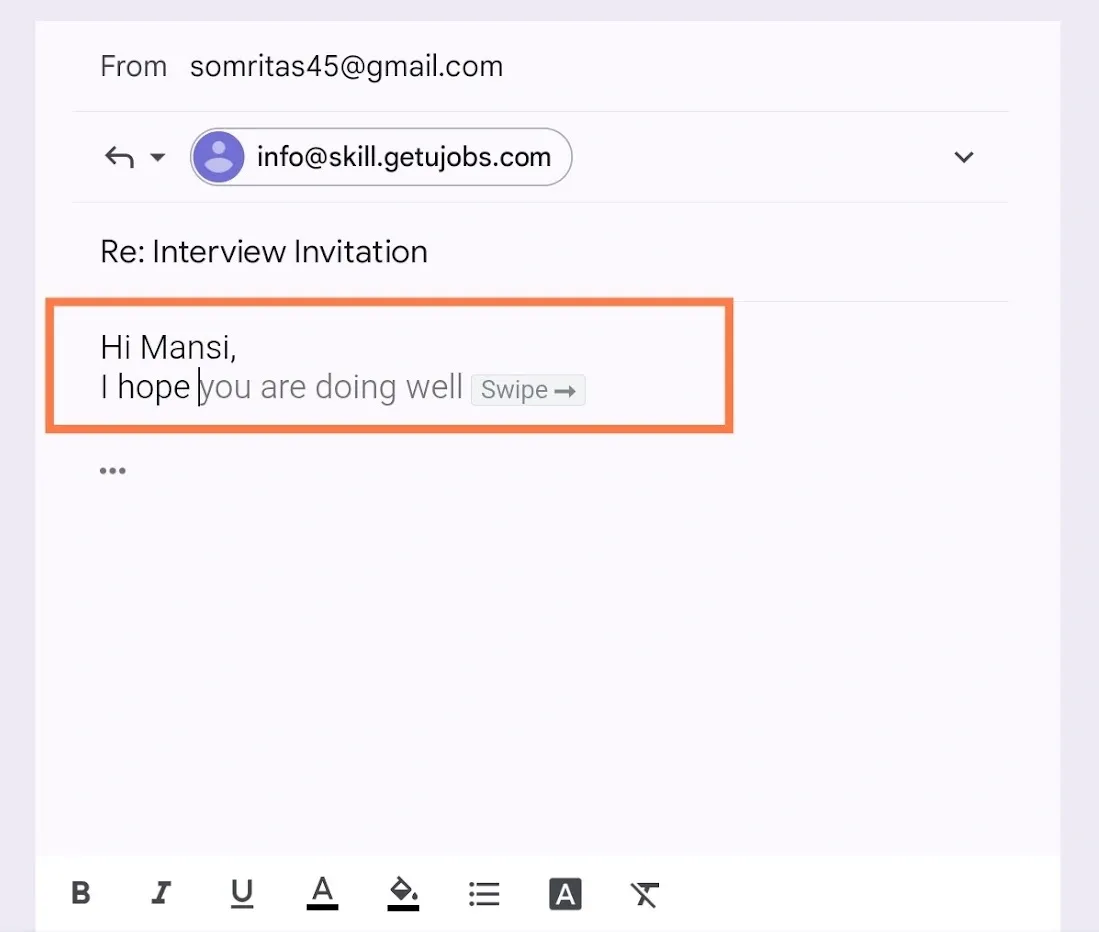This screenshot has height=932, width=1099.
Task: Click the subject line Re: Interview Invitation
Action: (264, 251)
